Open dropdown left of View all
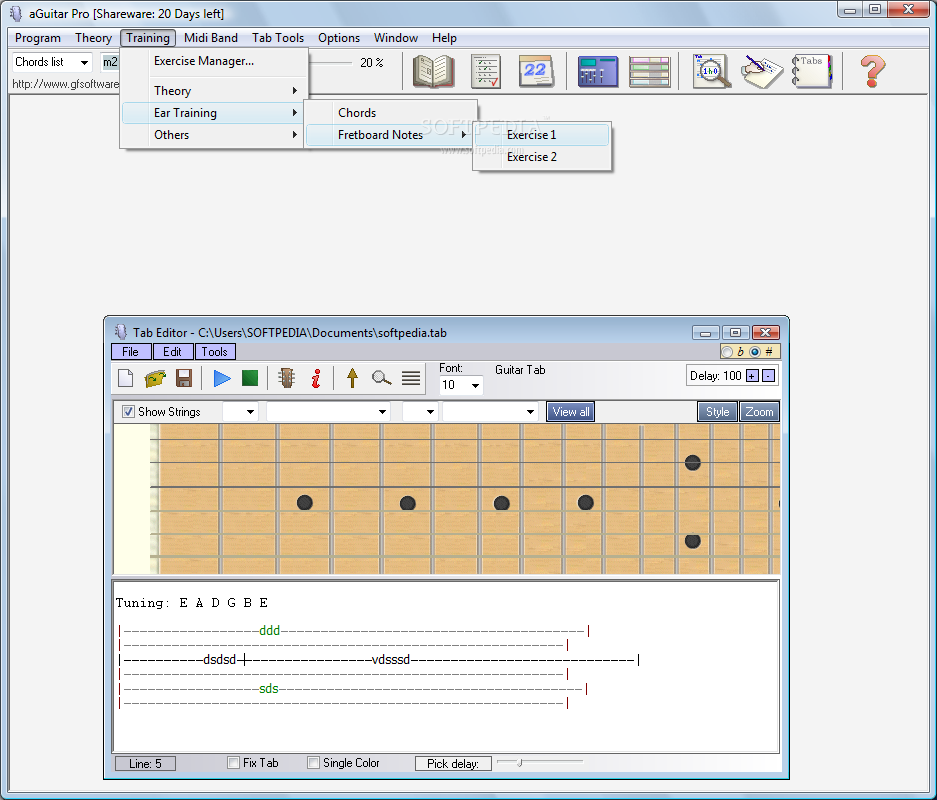 (530, 412)
